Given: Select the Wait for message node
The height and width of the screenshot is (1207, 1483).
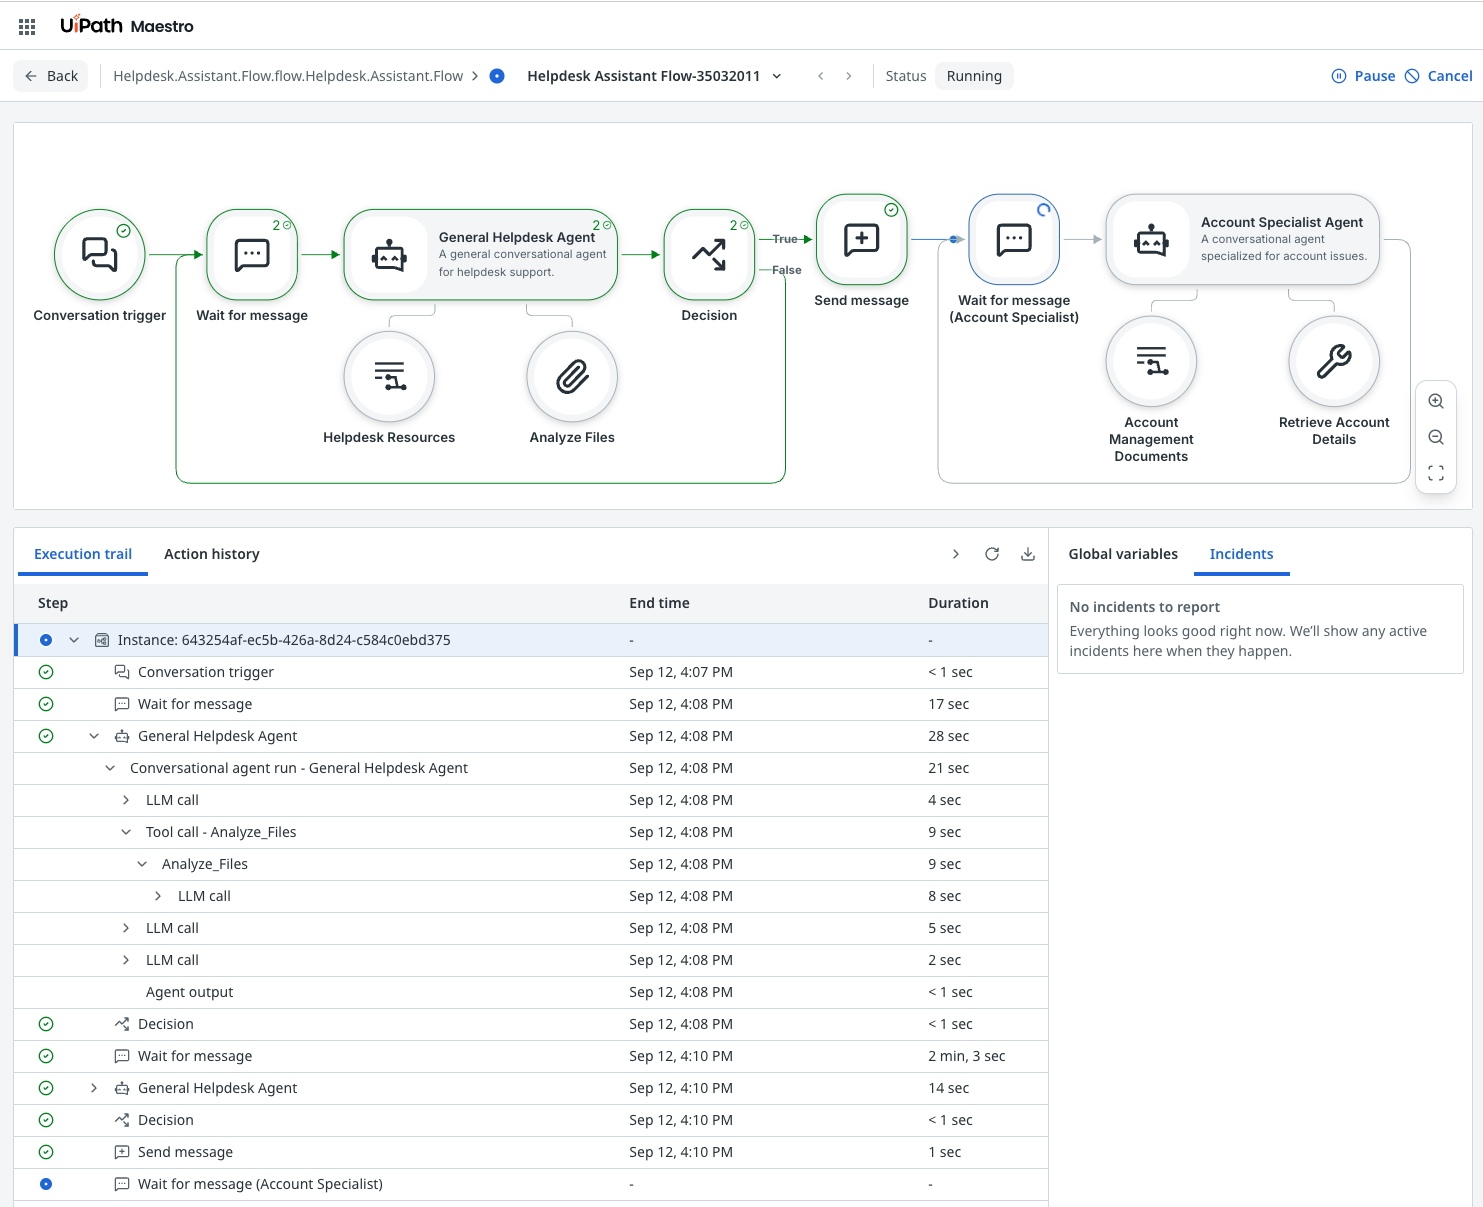Looking at the screenshot, I should point(252,254).
